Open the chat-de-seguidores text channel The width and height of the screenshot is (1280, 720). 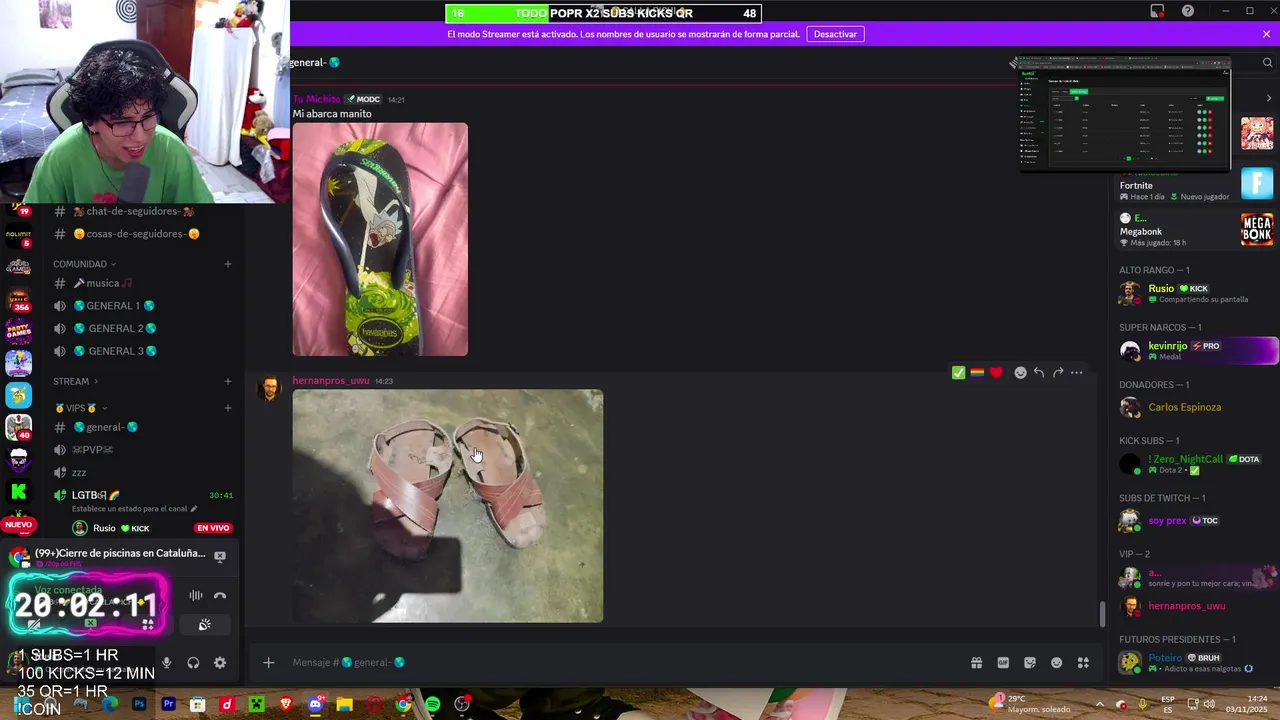pyautogui.click(x=143, y=212)
